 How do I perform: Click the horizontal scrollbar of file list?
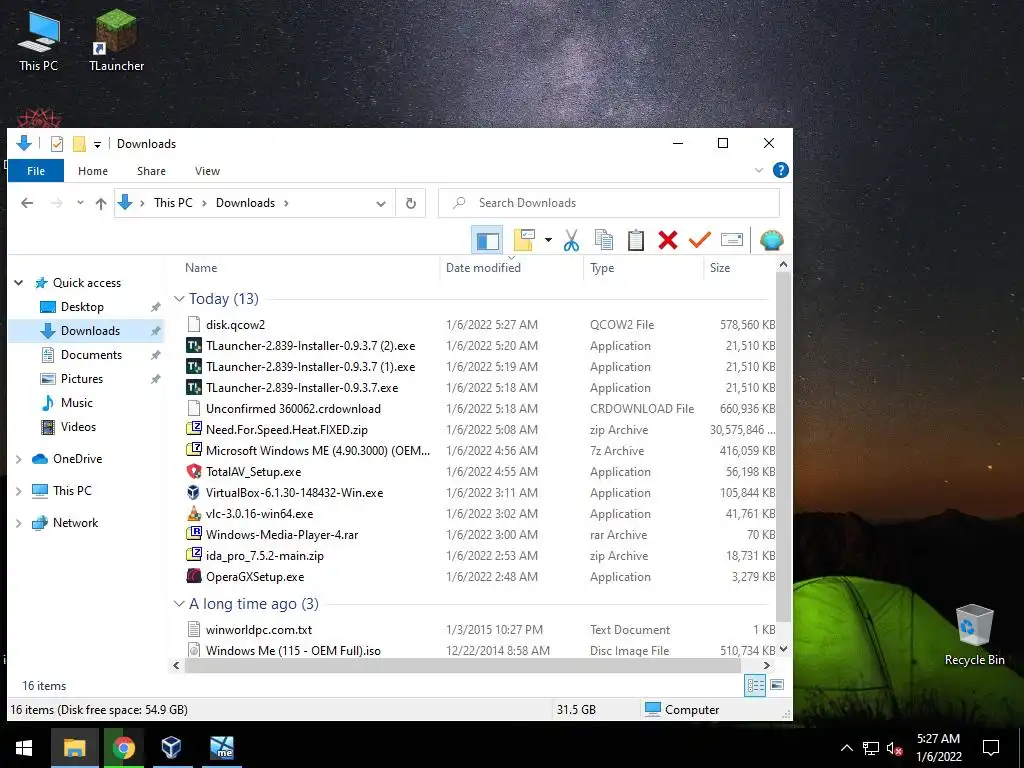(x=463, y=666)
